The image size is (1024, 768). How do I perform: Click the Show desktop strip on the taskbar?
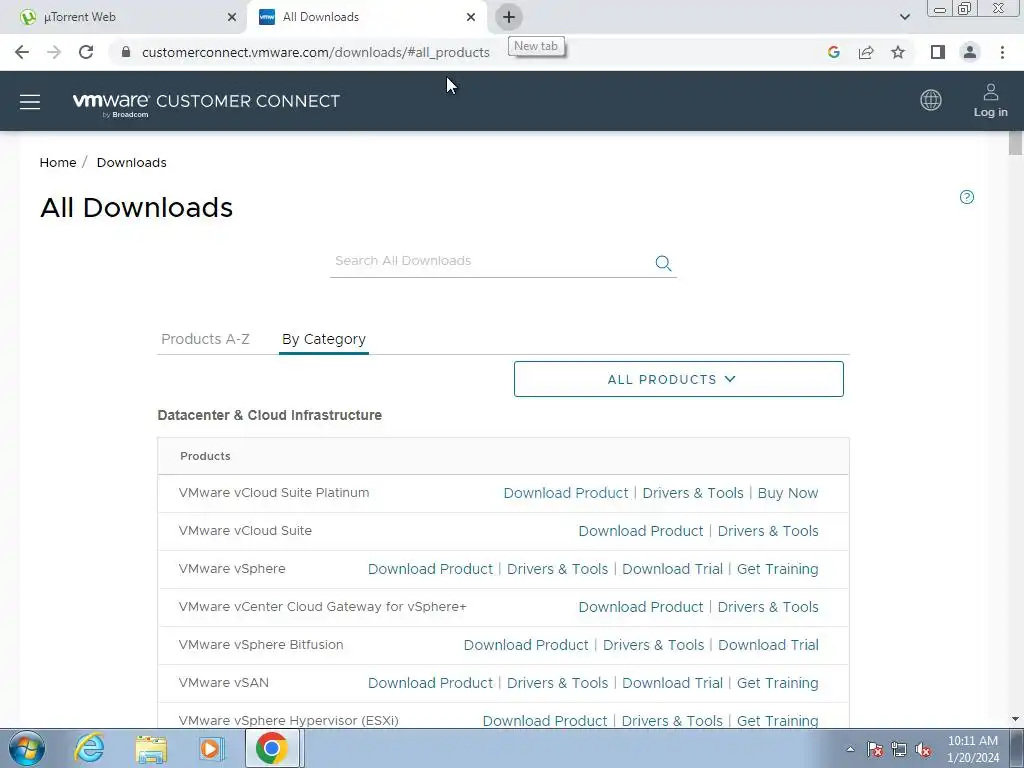point(1019,748)
